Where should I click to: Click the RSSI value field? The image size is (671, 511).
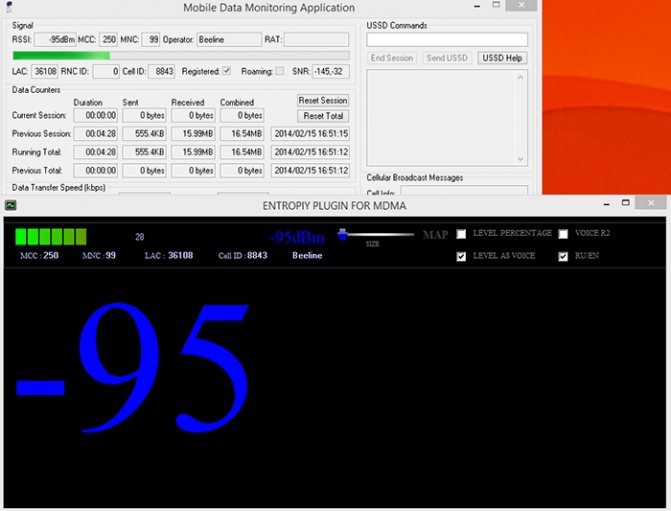pos(55,39)
